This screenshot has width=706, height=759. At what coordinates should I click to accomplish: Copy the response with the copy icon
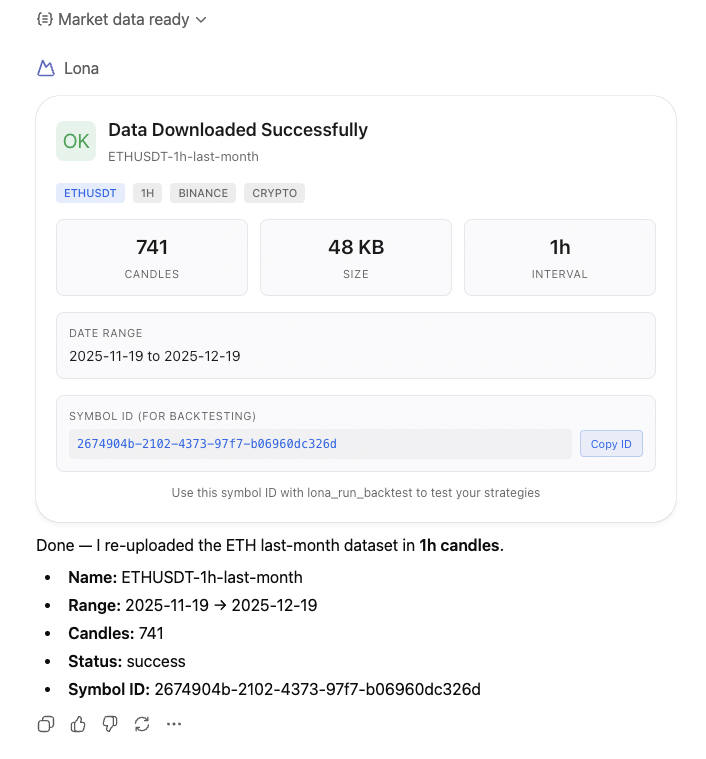click(x=45, y=724)
